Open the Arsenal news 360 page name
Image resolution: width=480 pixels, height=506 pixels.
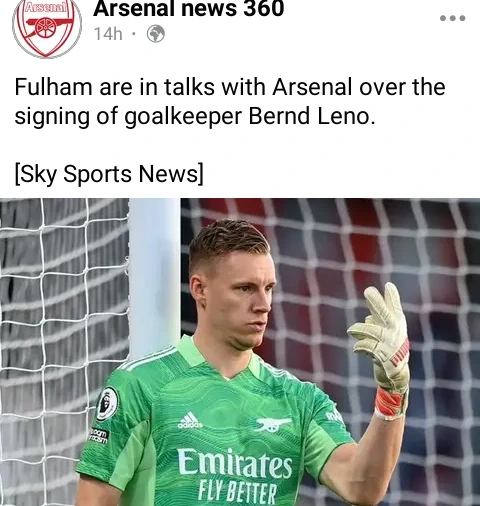pos(189,9)
